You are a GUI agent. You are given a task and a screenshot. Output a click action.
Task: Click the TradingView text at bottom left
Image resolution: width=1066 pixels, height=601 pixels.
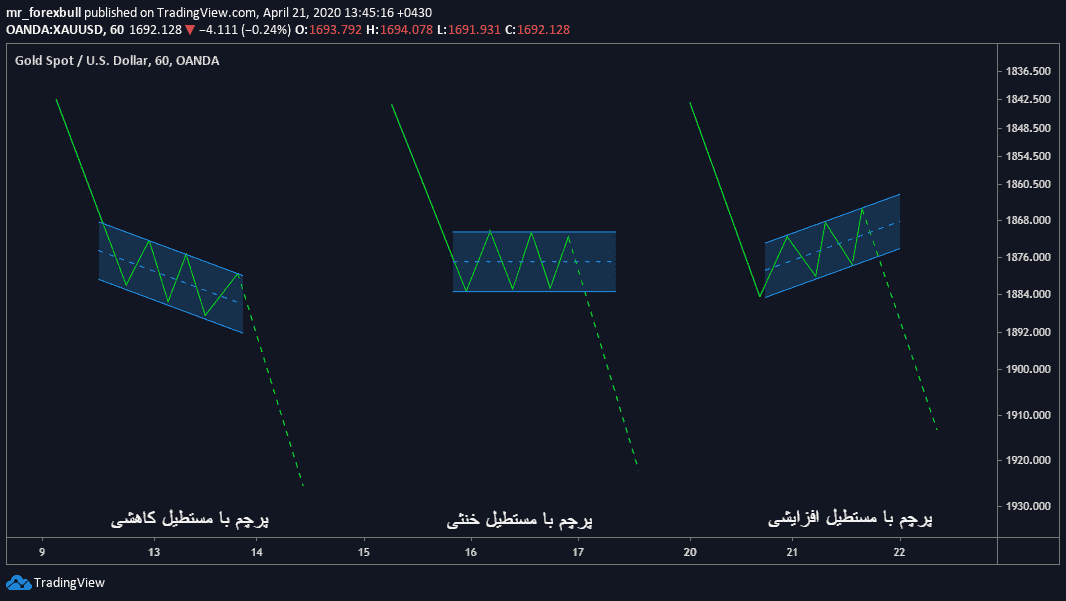[x=69, y=583]
